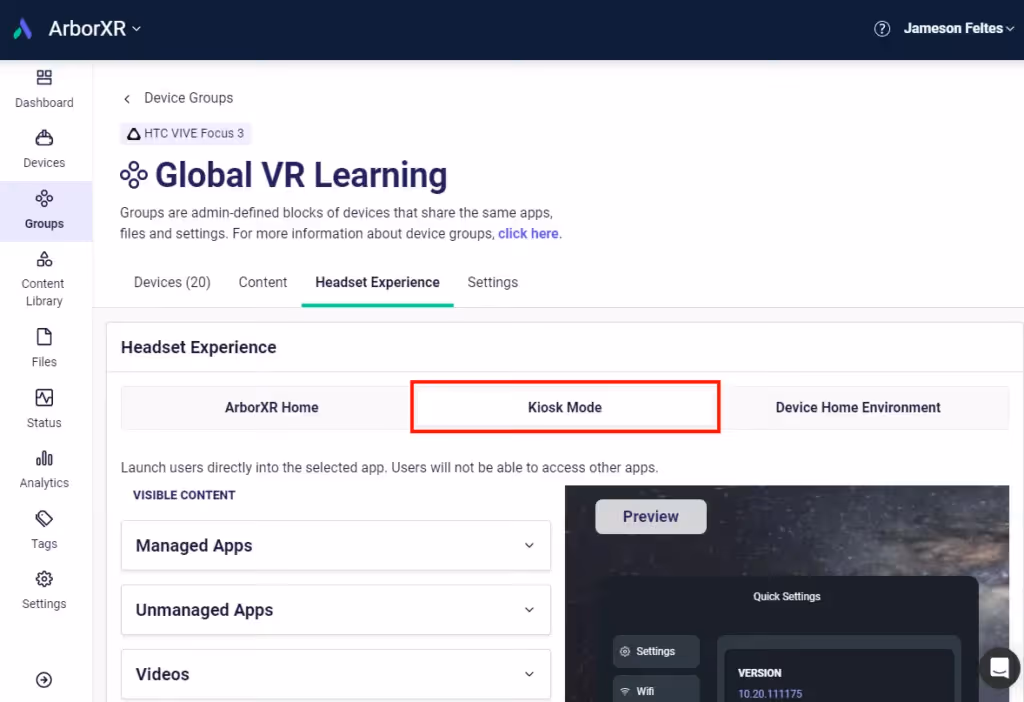Viewport: 1024px width, 702px height.
Task: Open the help question mark icon
Action: 882,29
